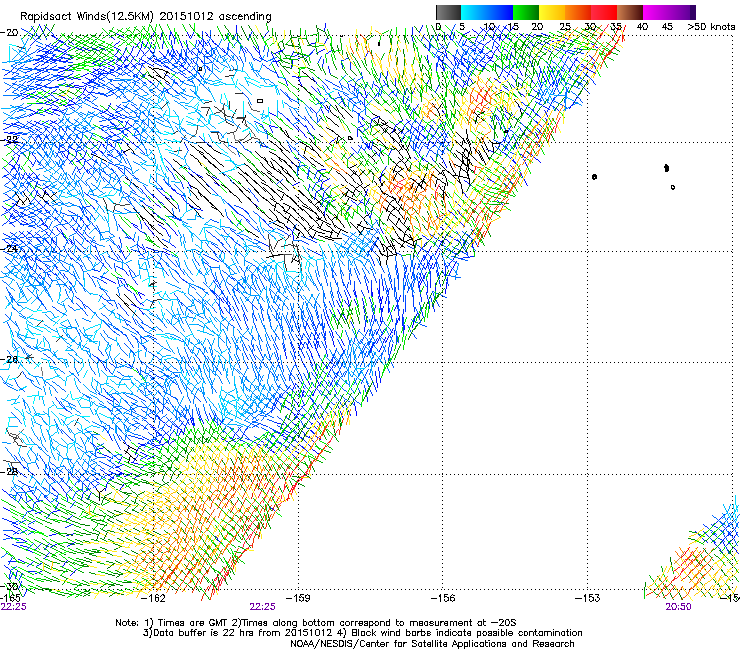Click the '-26' latitude axis label
The width and height of the screenshot is (740, 650).
click(x=9, y=359)
